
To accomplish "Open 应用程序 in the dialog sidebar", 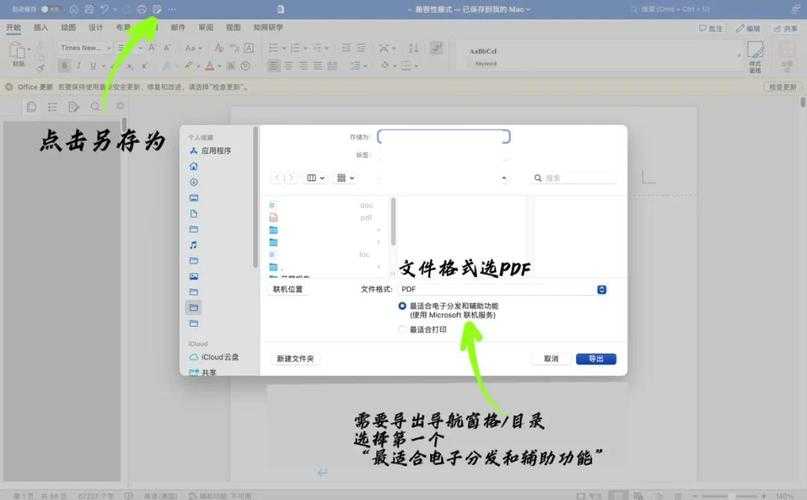I will pyautogui.click(x=215, y=151).
